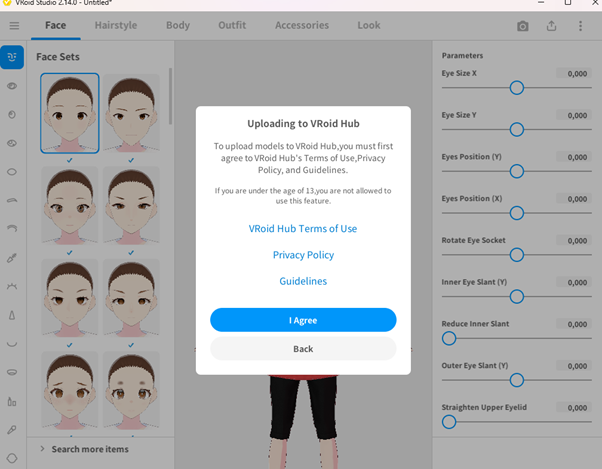Image resolution: width=602 pixels, height=469 pixels.
Task: Select top-row second face set with narrow eyes
Action: pyautogui.click(x=131, y=113)
